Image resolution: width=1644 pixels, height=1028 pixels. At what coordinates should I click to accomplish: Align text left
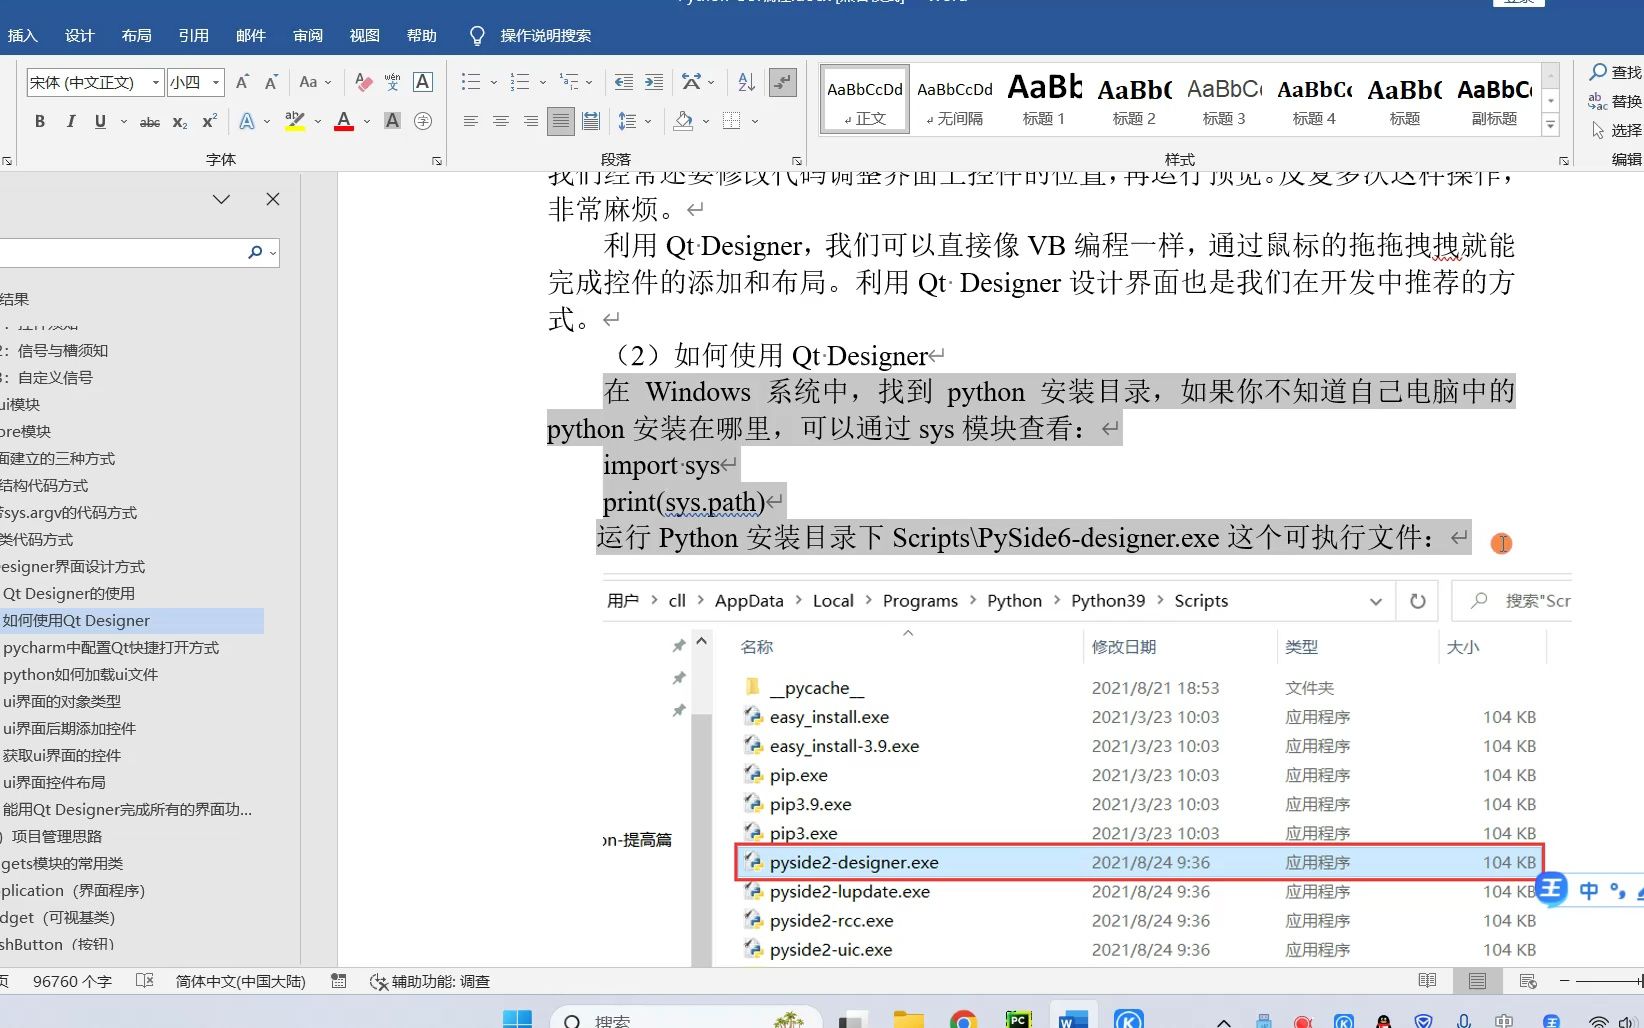[470, 121]
